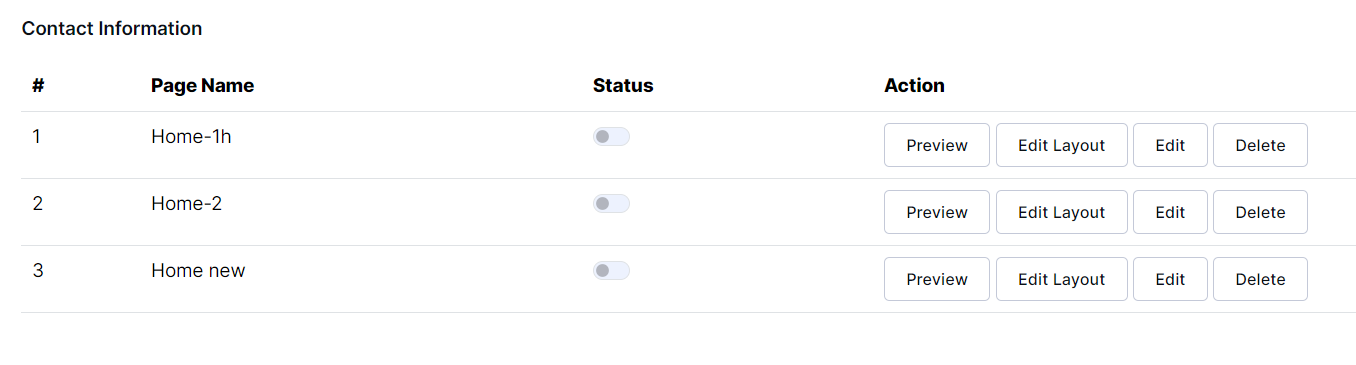The image size is (1356, 365).
Task: Open Edit Layout for Home-2
Action: (1061, 212)
